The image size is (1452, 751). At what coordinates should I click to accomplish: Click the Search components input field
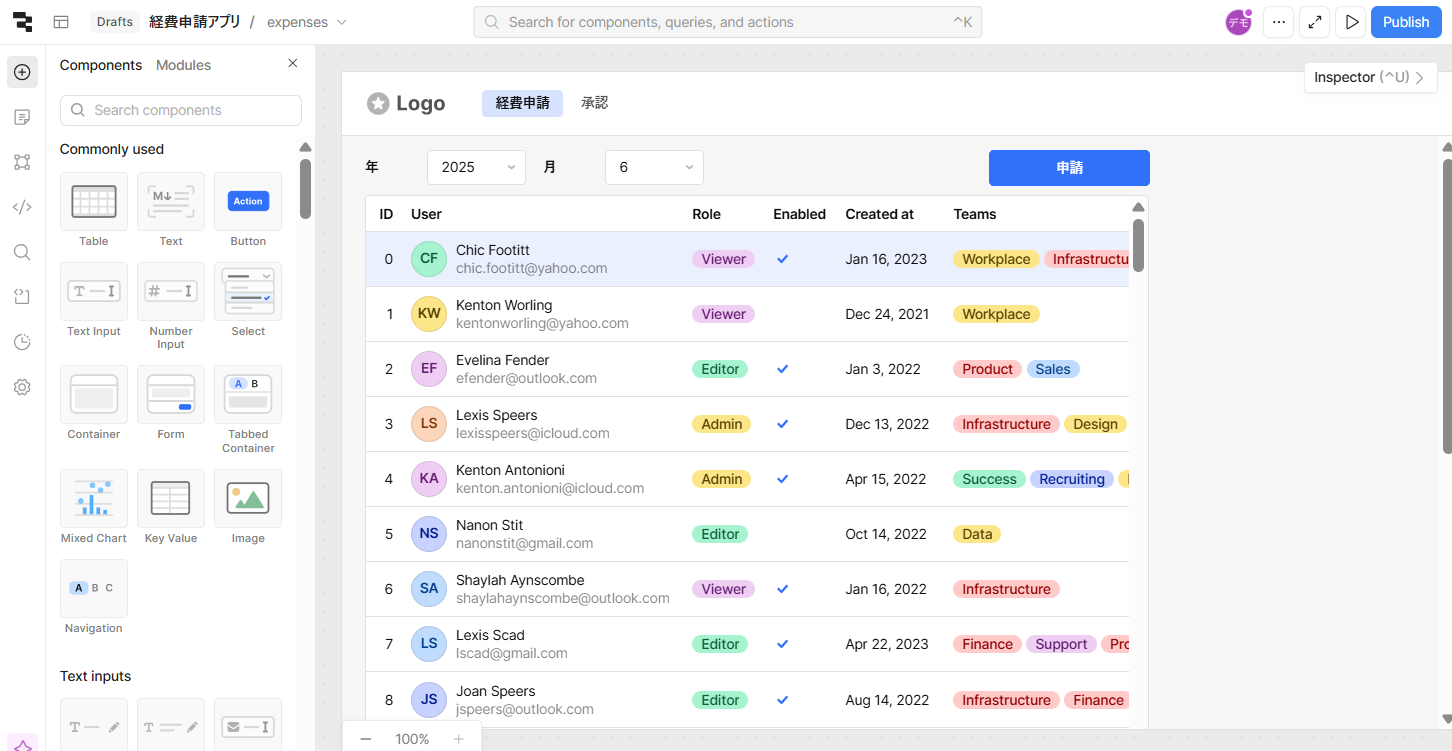(181, 110)
